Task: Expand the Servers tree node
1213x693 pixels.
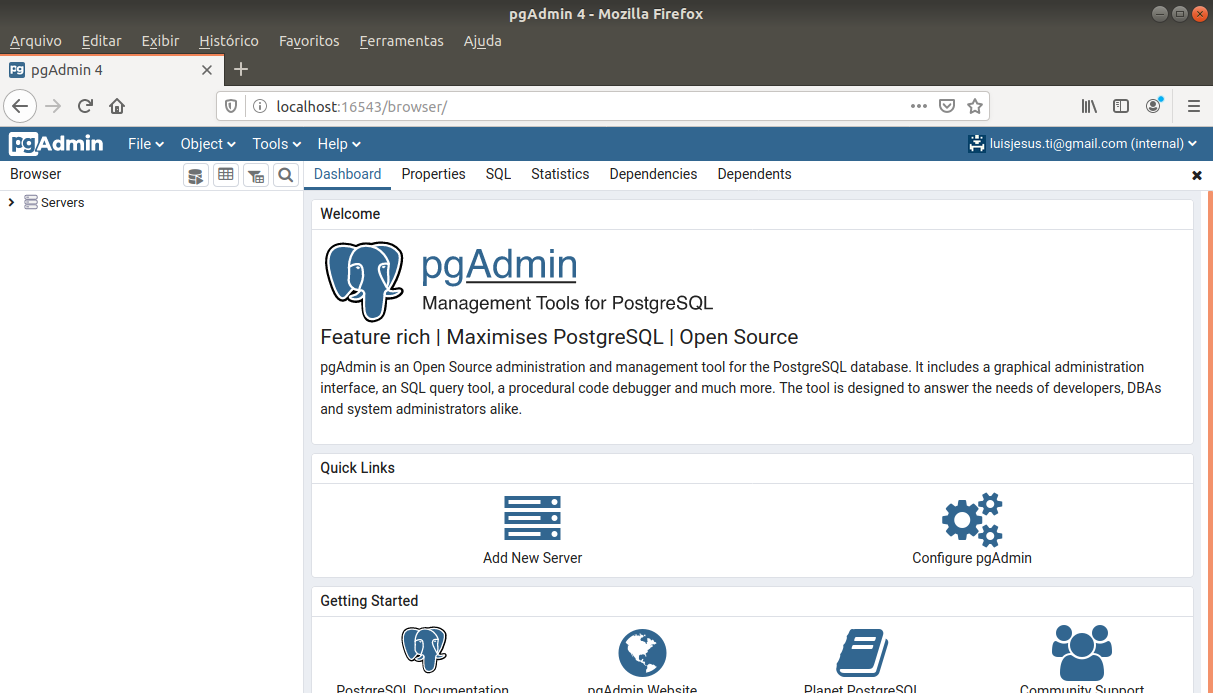Action: click(x=11, y=202)
